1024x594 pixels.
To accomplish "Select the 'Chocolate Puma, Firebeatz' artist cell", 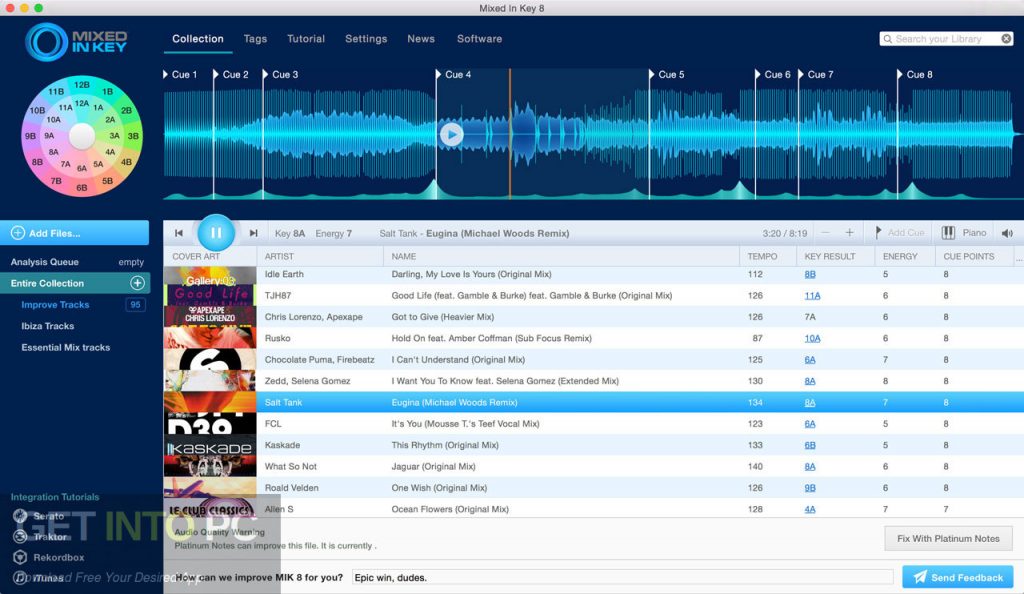I will click(x=319, y=360).
